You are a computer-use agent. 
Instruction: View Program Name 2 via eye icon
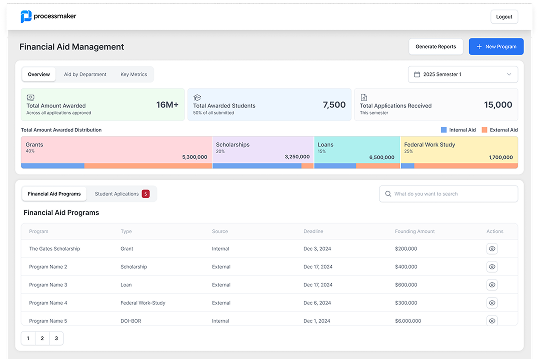click(x=492, y=267)
